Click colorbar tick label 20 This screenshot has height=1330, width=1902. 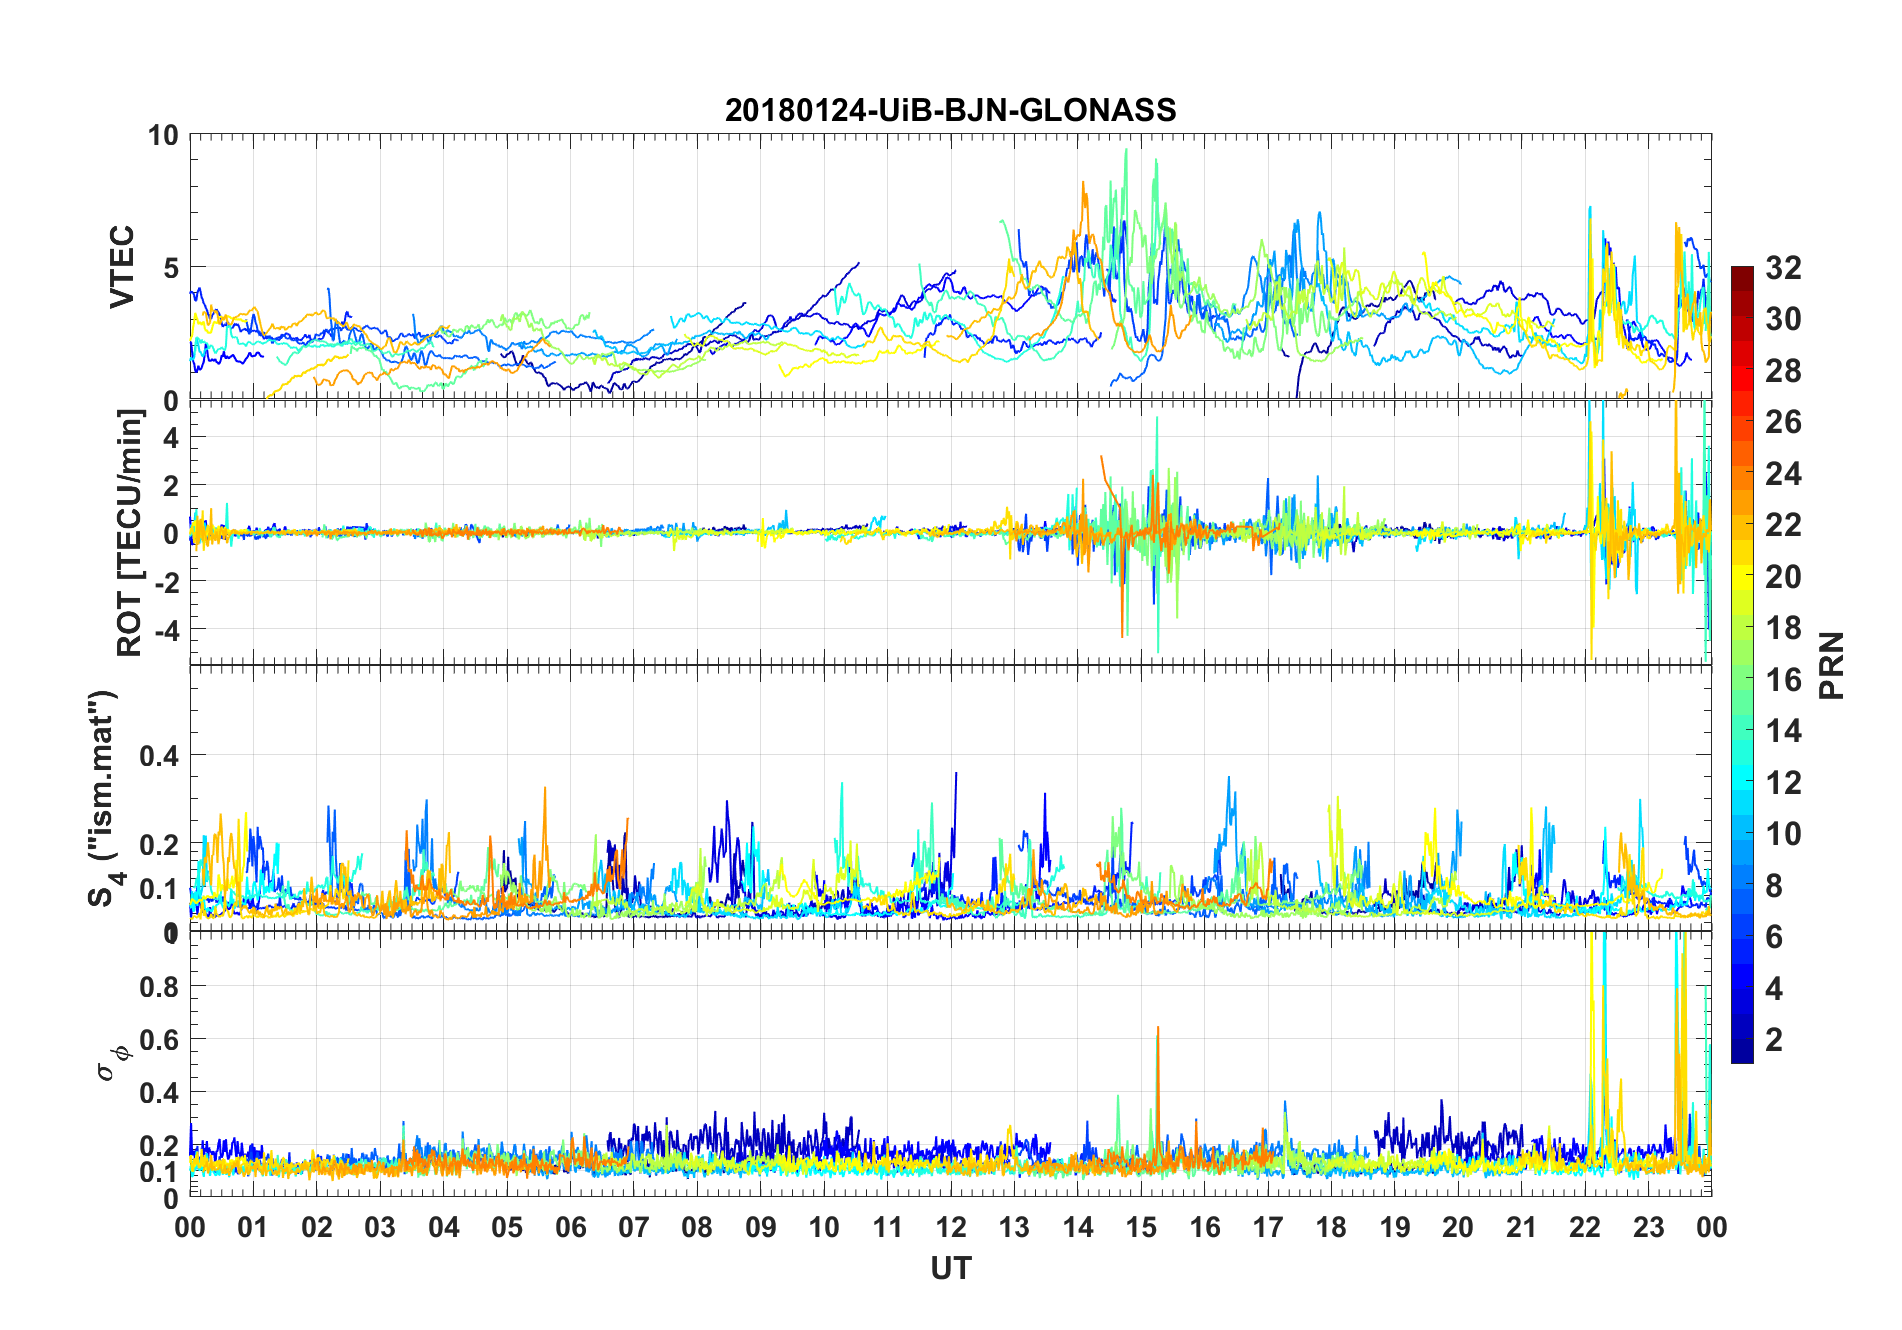click(x=1783, y=577)
